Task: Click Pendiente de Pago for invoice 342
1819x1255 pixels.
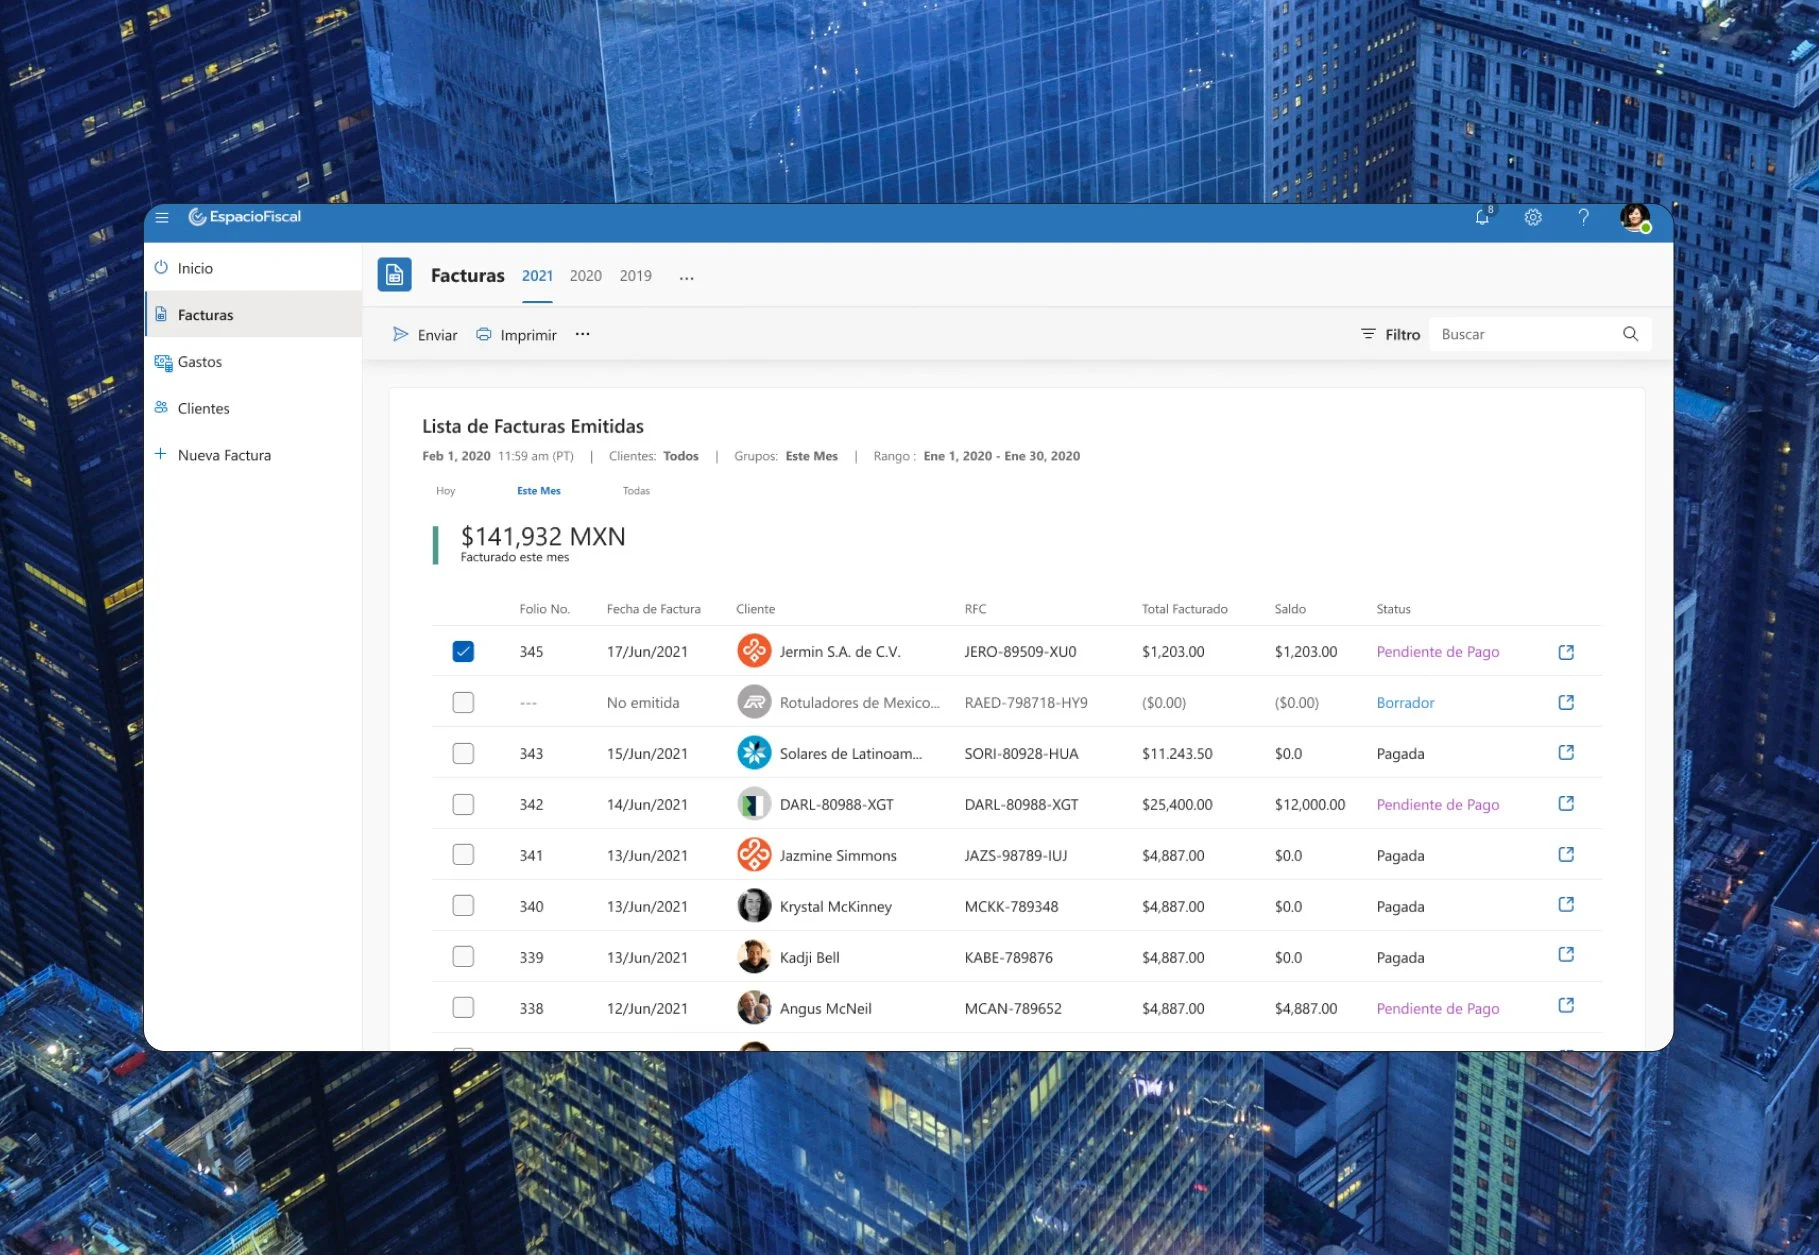Action: [1437, 805]
